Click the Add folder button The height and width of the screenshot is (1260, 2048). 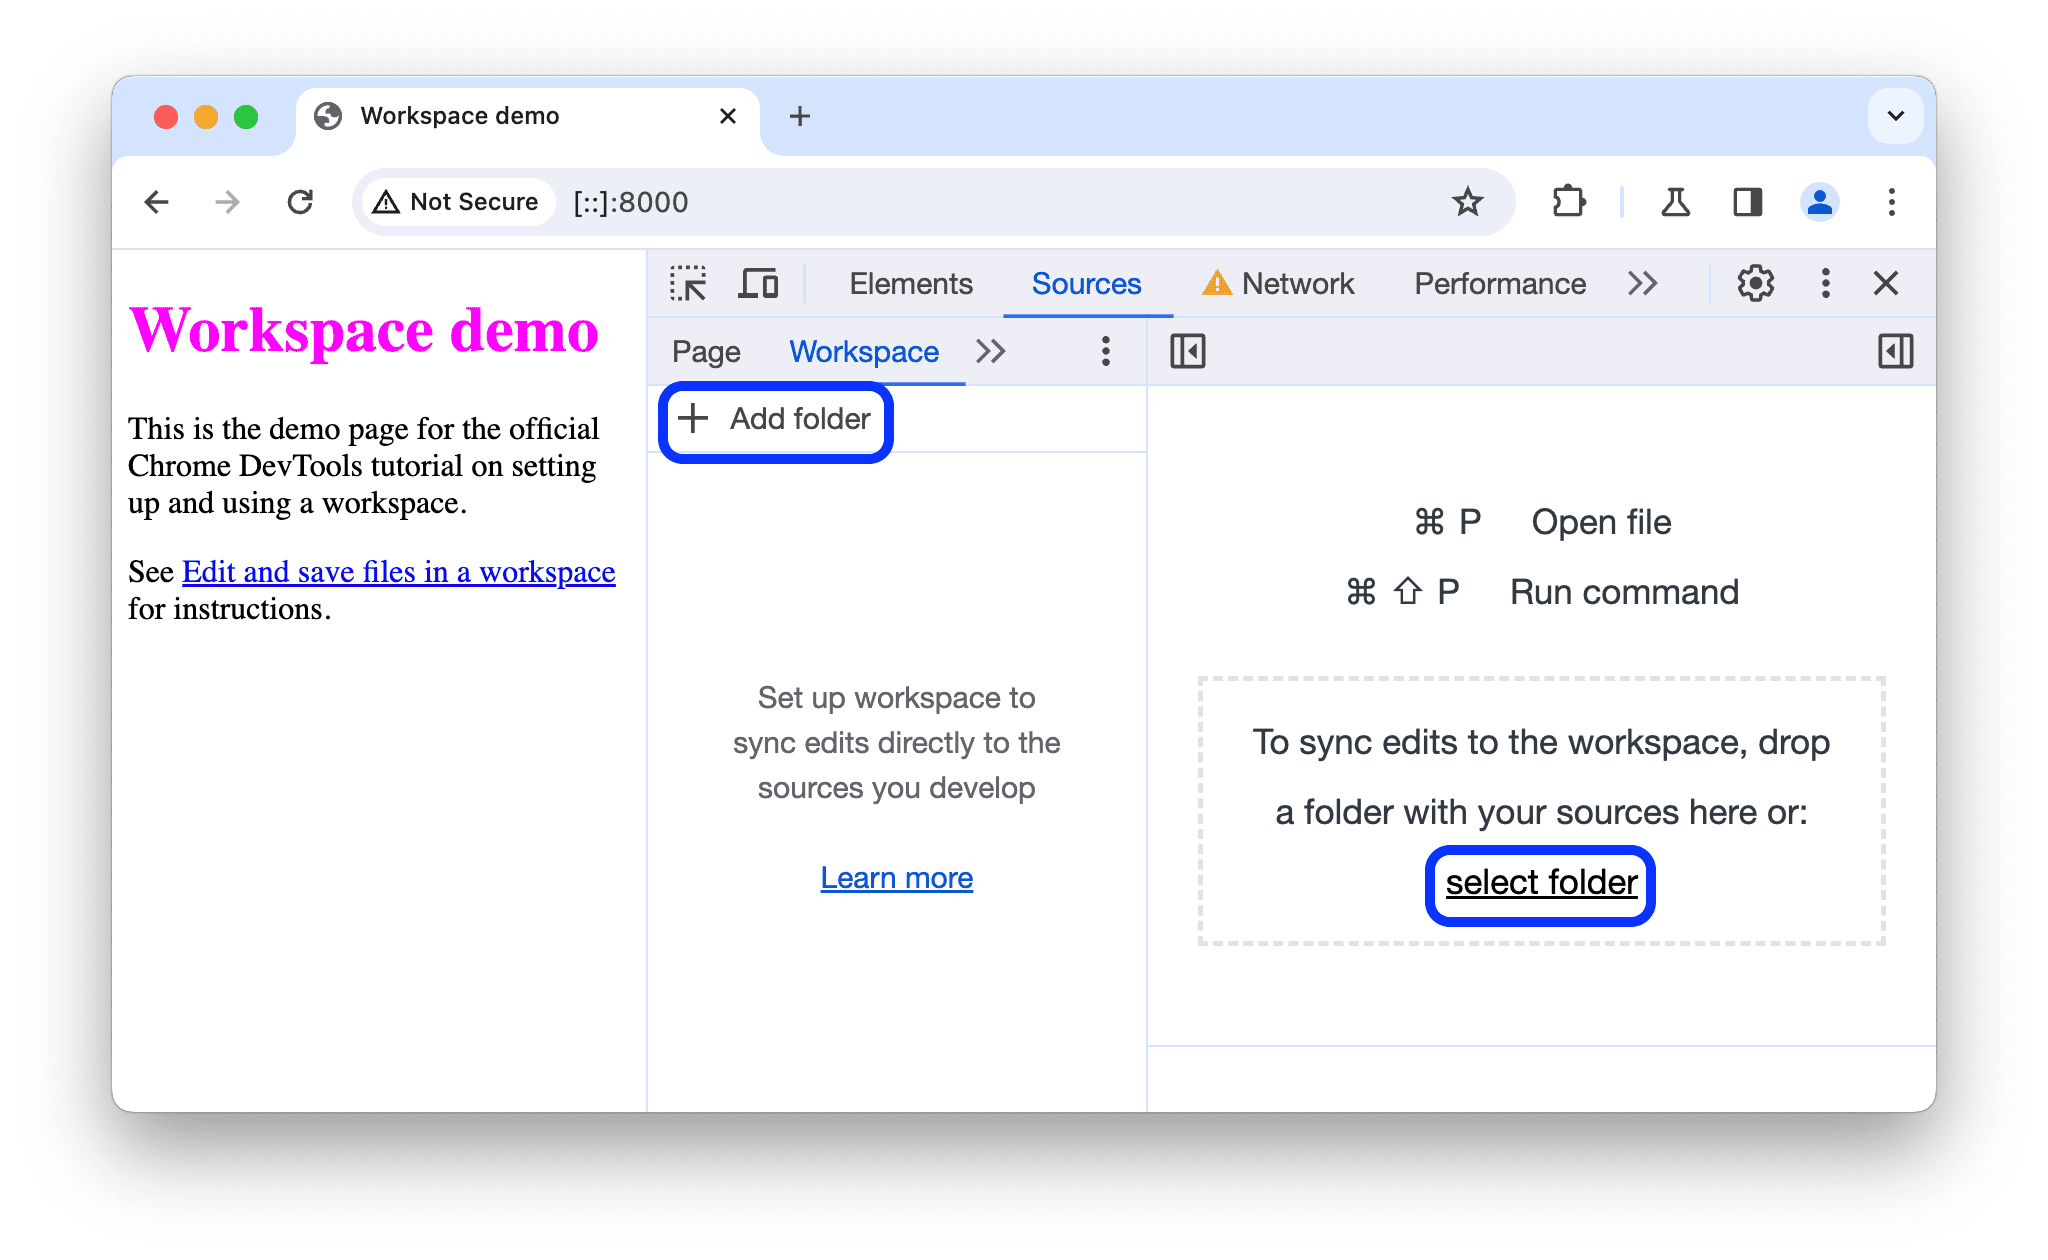coord(775,419)
